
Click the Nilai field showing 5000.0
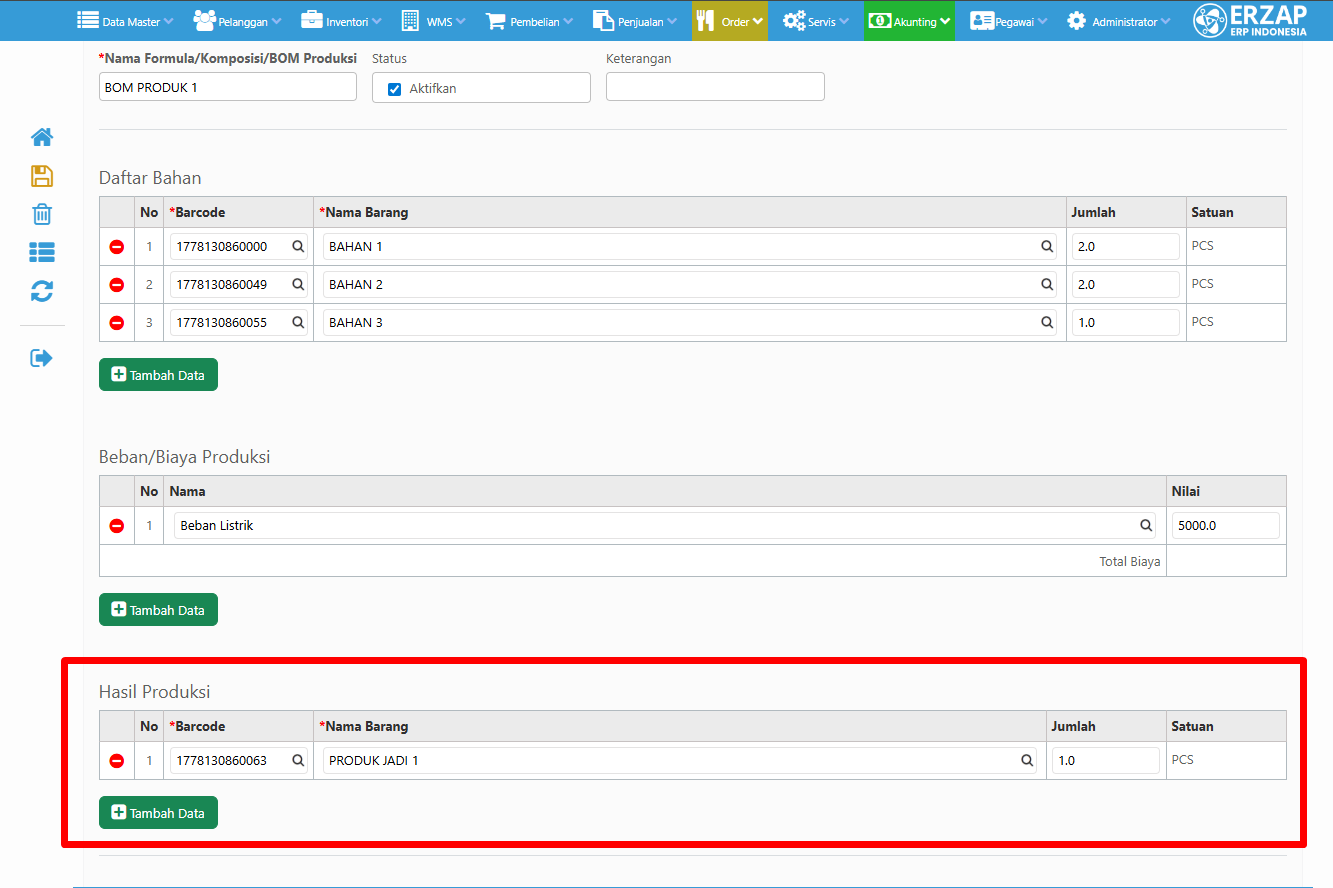coord(1226,525)
